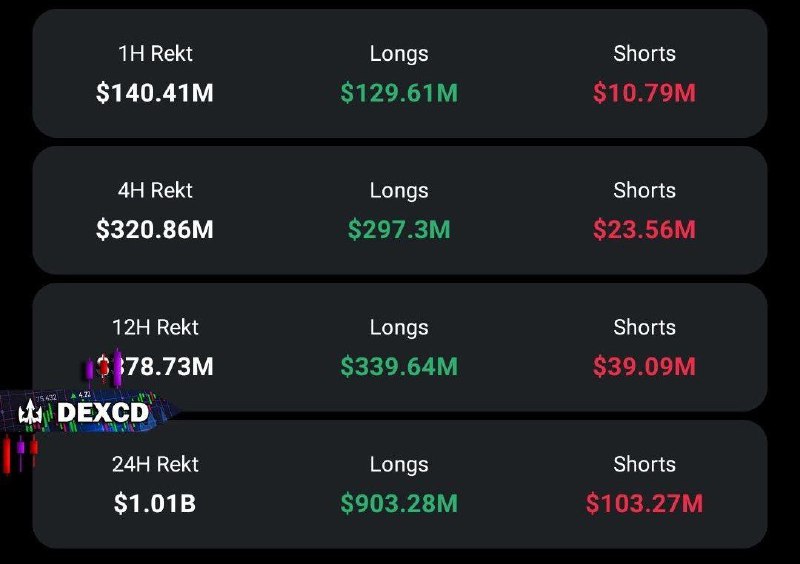Click the DEXCD watermark text
The image size is (800, 564).
tap(103, 412)
